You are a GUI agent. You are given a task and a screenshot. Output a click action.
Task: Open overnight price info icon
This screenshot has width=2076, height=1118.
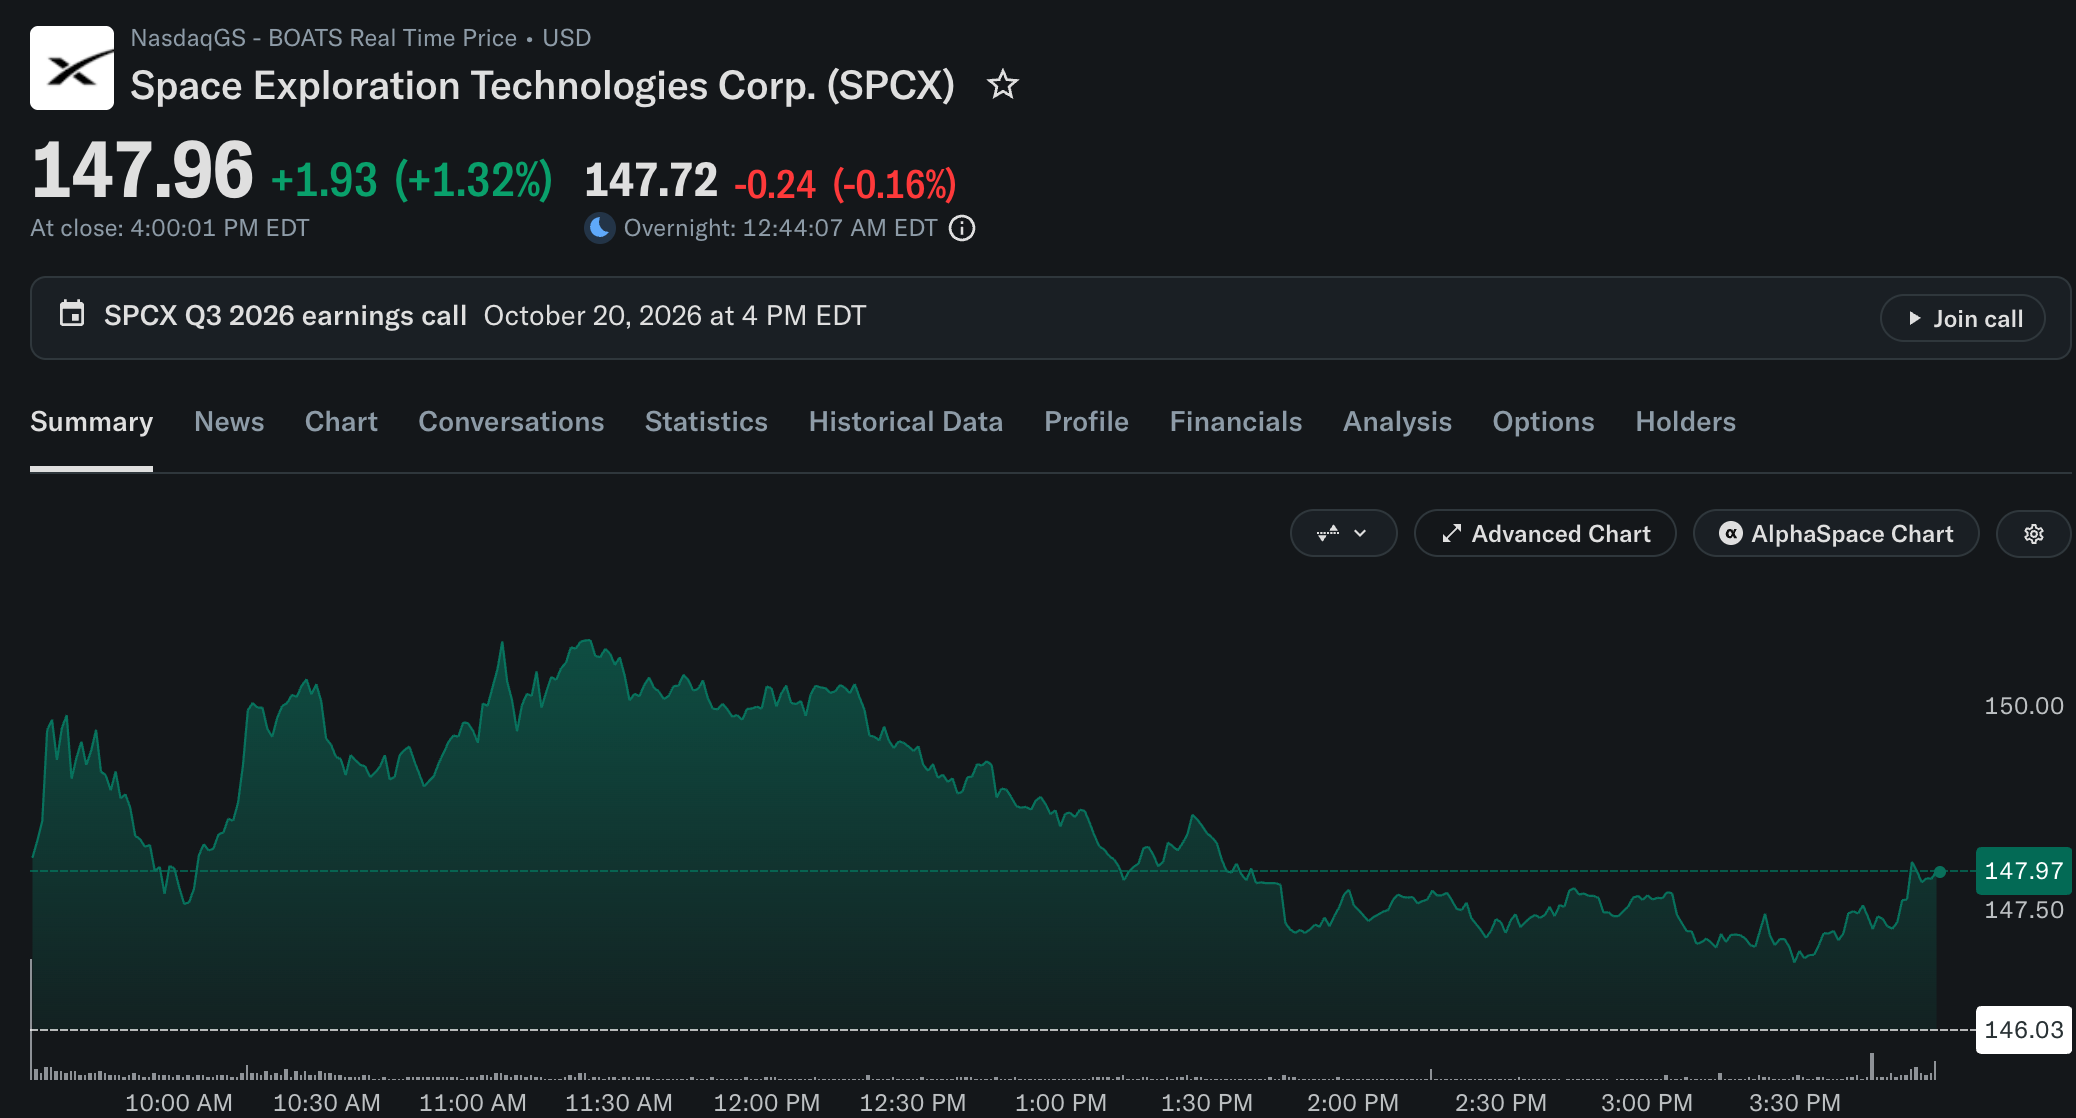[962, 228]
